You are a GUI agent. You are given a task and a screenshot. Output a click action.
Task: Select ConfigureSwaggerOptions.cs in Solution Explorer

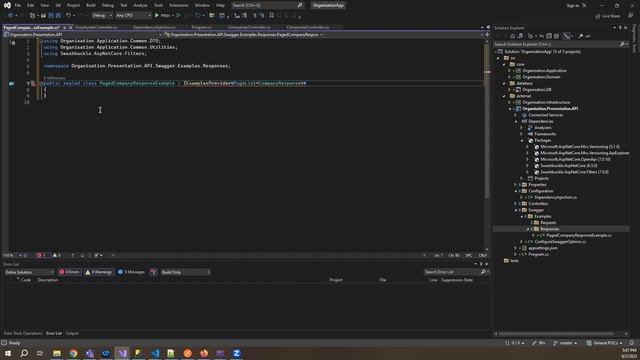coord(560,242)
